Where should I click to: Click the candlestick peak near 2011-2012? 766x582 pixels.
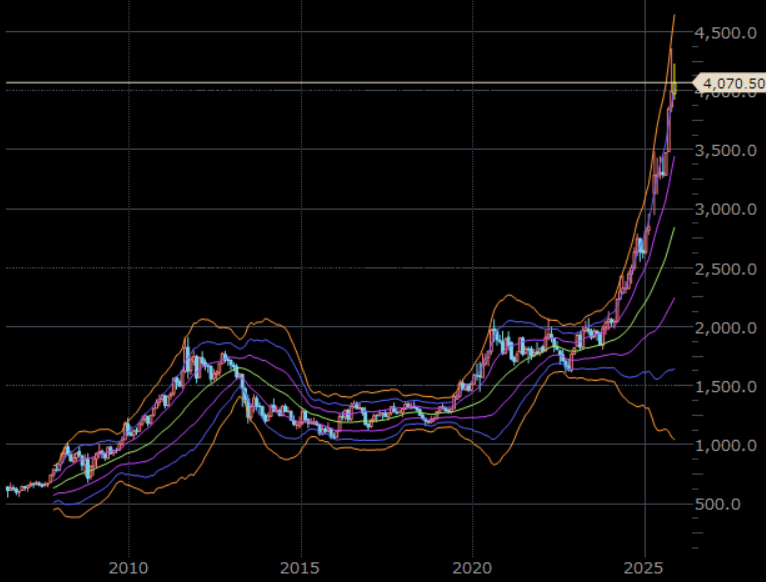click(186, 341)
